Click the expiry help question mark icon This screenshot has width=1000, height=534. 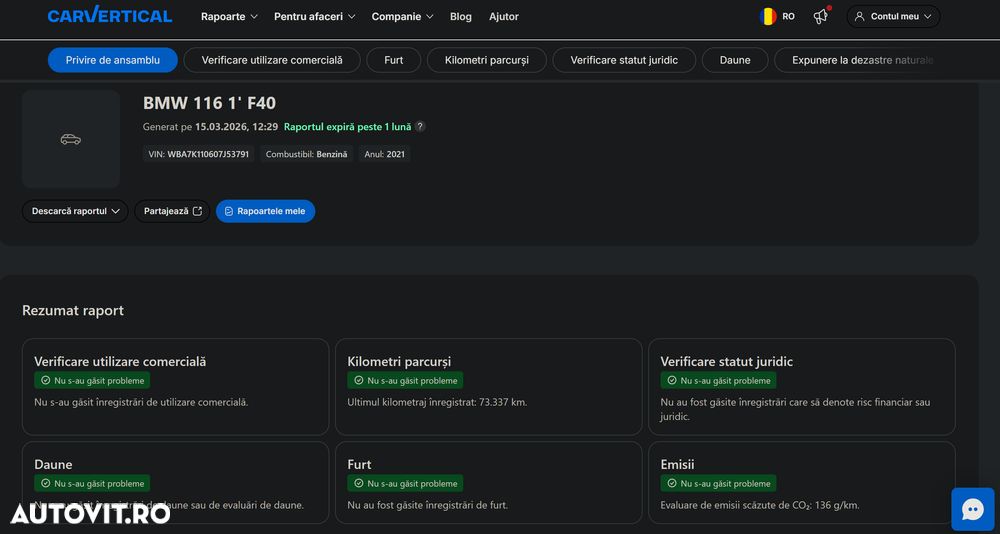[x=420, y=127]
